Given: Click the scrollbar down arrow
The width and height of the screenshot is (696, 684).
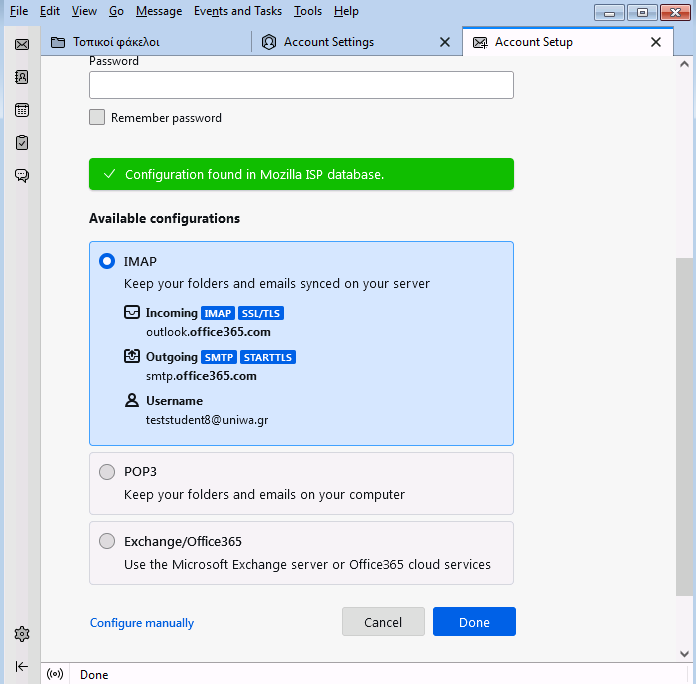Looking at the screenshot, I should click(684, 653).
